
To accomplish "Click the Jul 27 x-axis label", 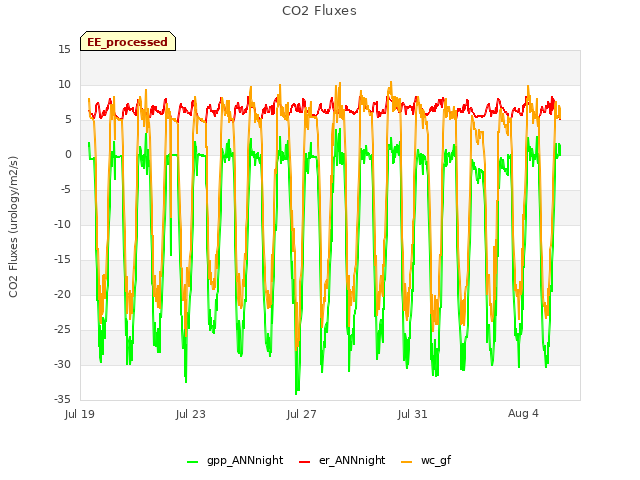I will click(x=302, y=414).
